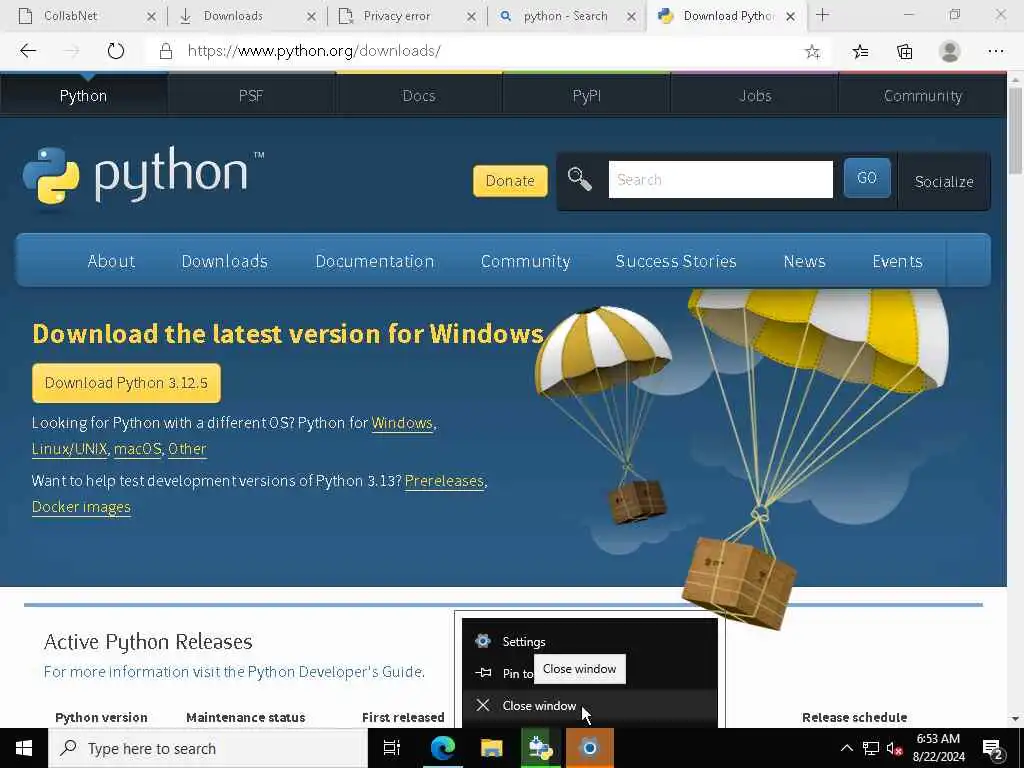
Task: Open Microsoft Edge from the taskbar
Action: point(442,748)
